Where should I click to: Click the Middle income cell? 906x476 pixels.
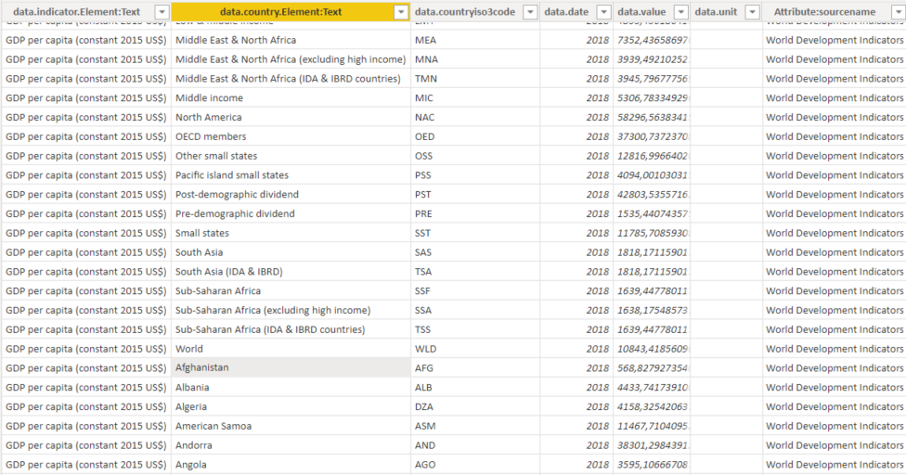(291, 98)
